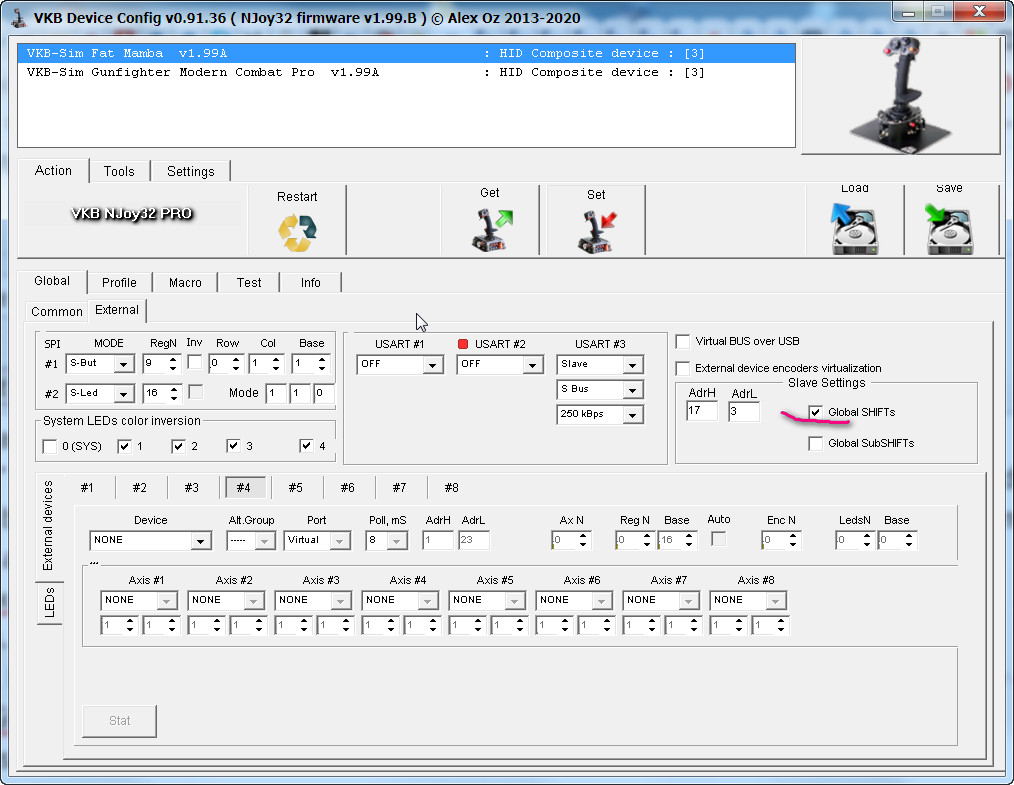Click the joystick device preview image
This screenshot has height=785, width=1014.
(902, 98)
